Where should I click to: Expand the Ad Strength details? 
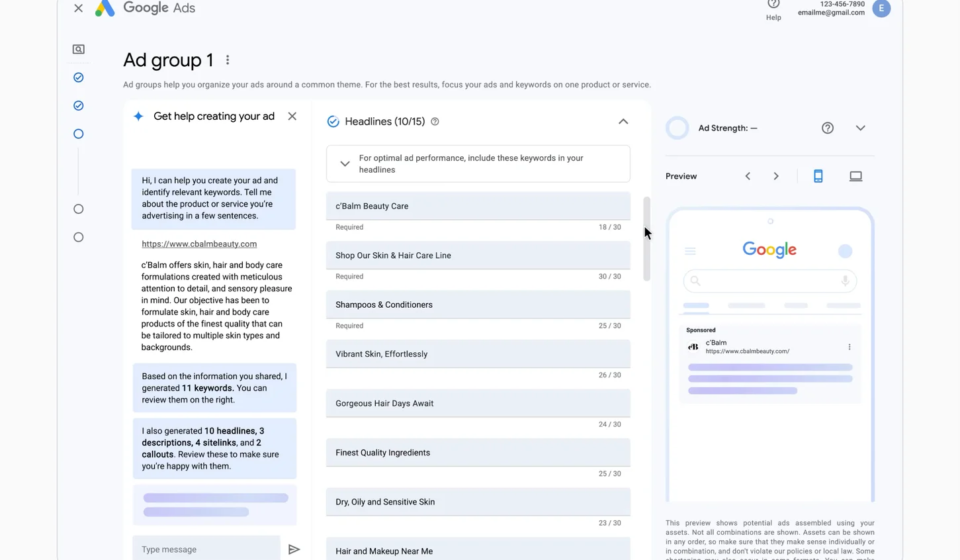(860, 128)
